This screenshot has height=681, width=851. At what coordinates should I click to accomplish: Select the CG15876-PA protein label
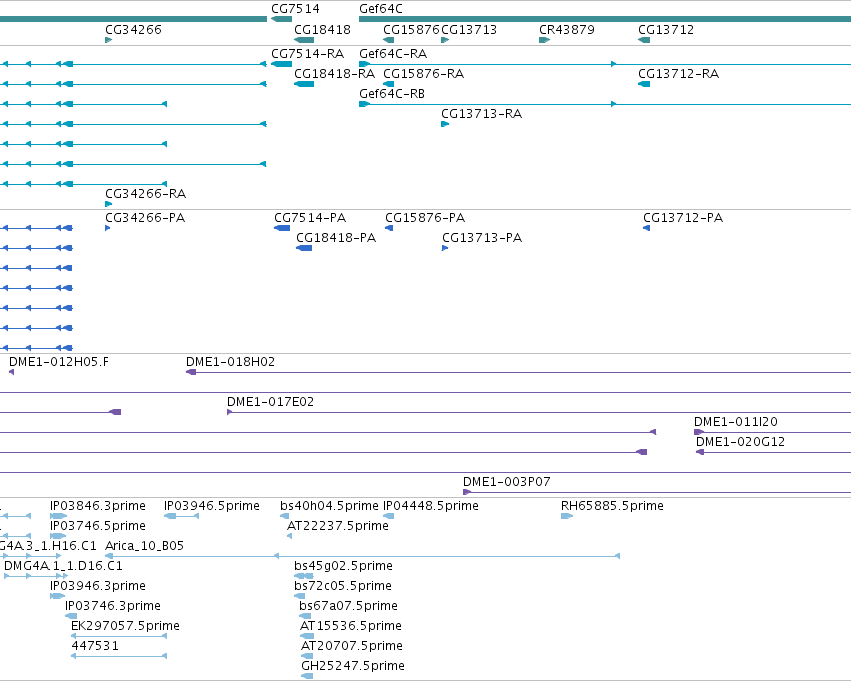pyautogui.click(x=425, y=218)
